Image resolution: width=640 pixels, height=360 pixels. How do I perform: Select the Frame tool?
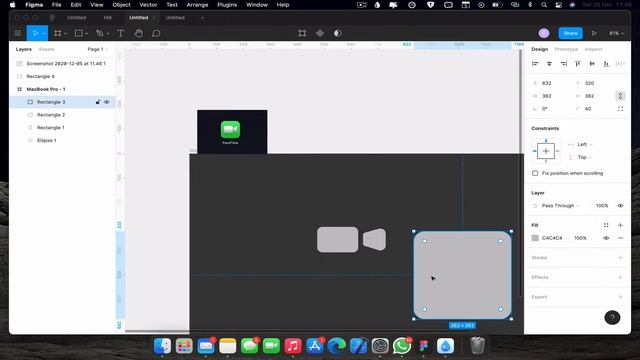click(58, 33)
